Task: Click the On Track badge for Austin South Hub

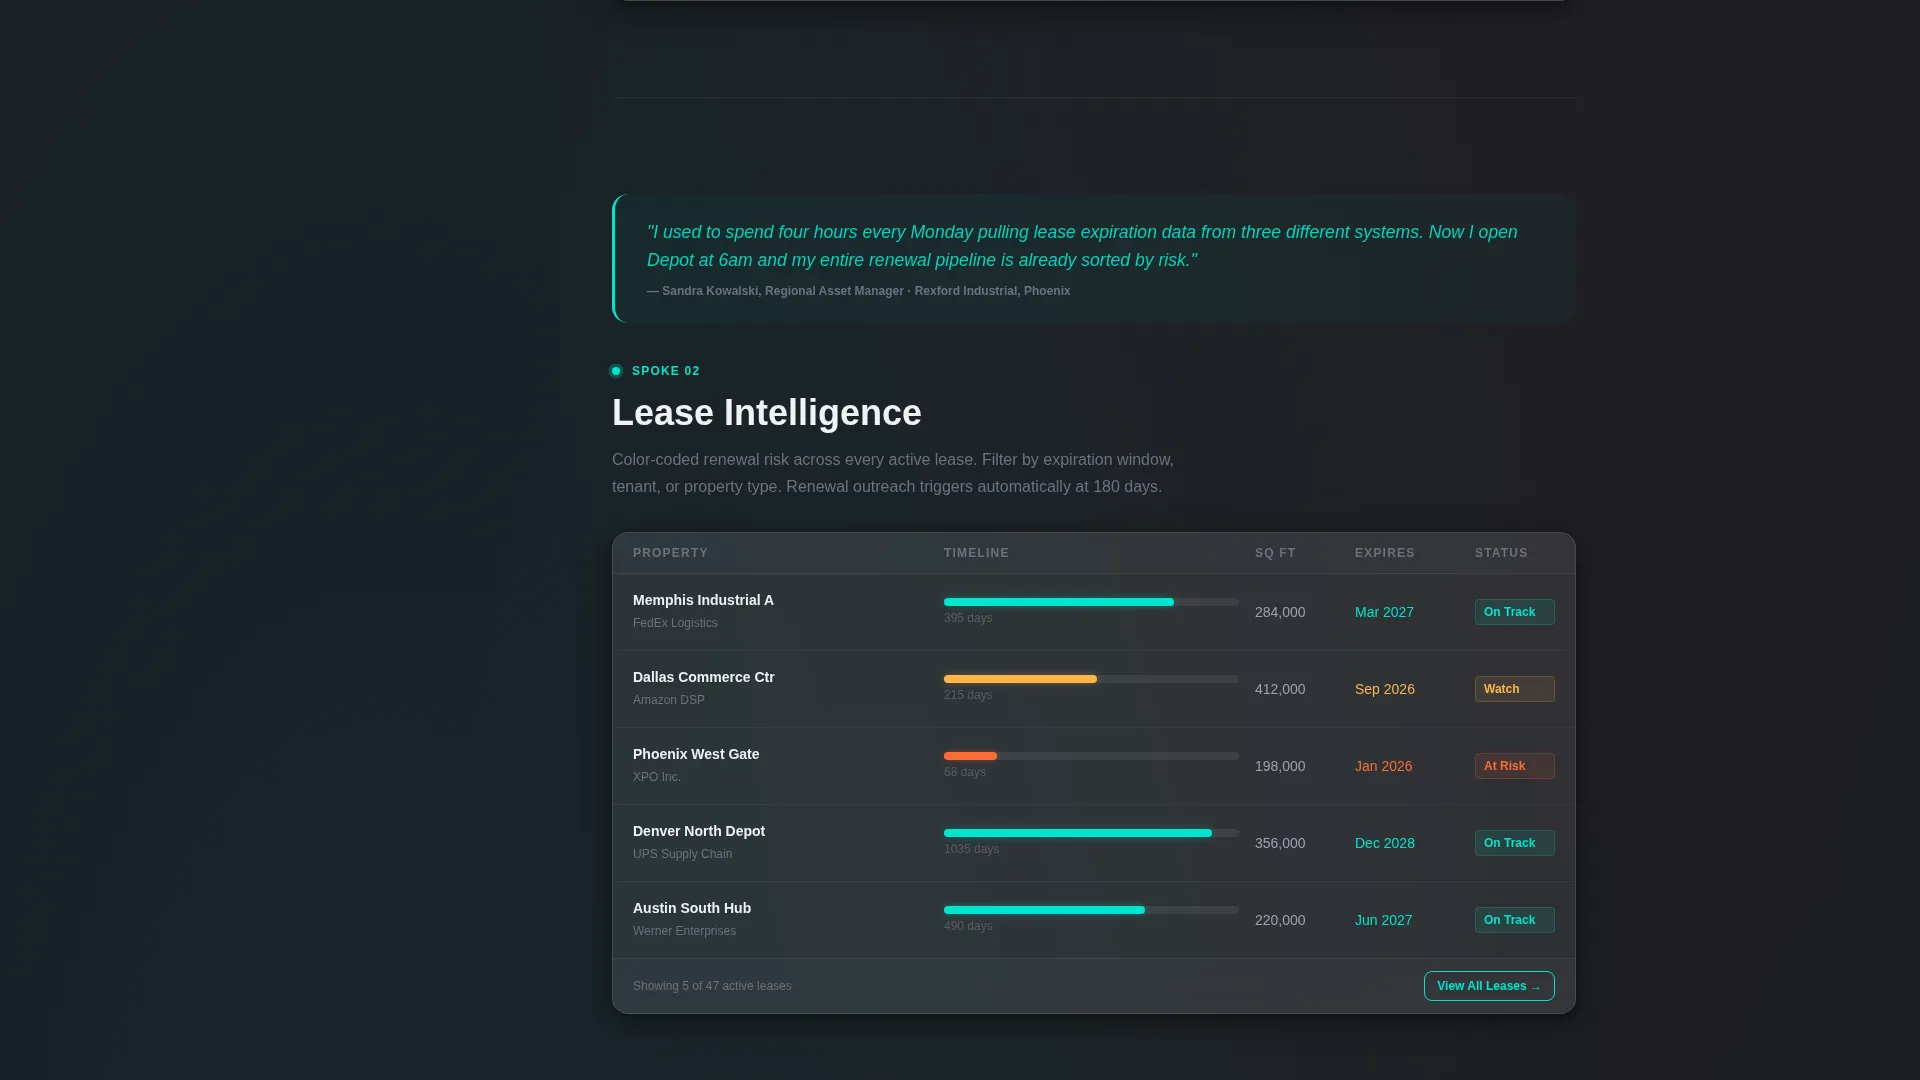Action: pos(1514,920)
